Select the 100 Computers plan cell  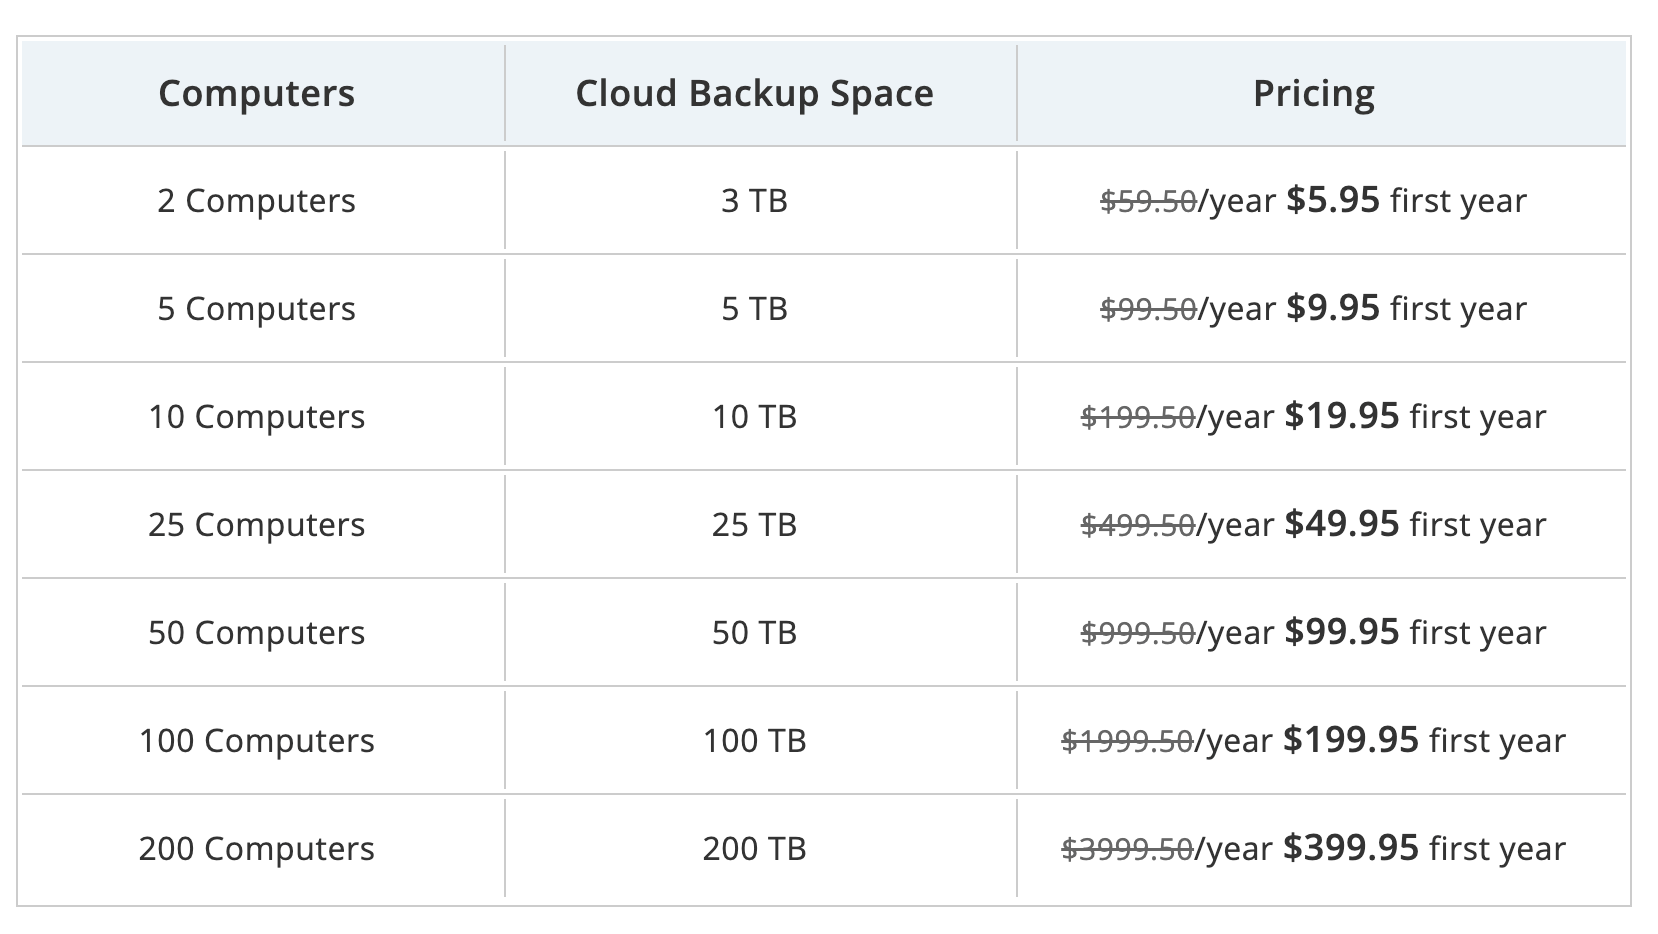(257, 741)
